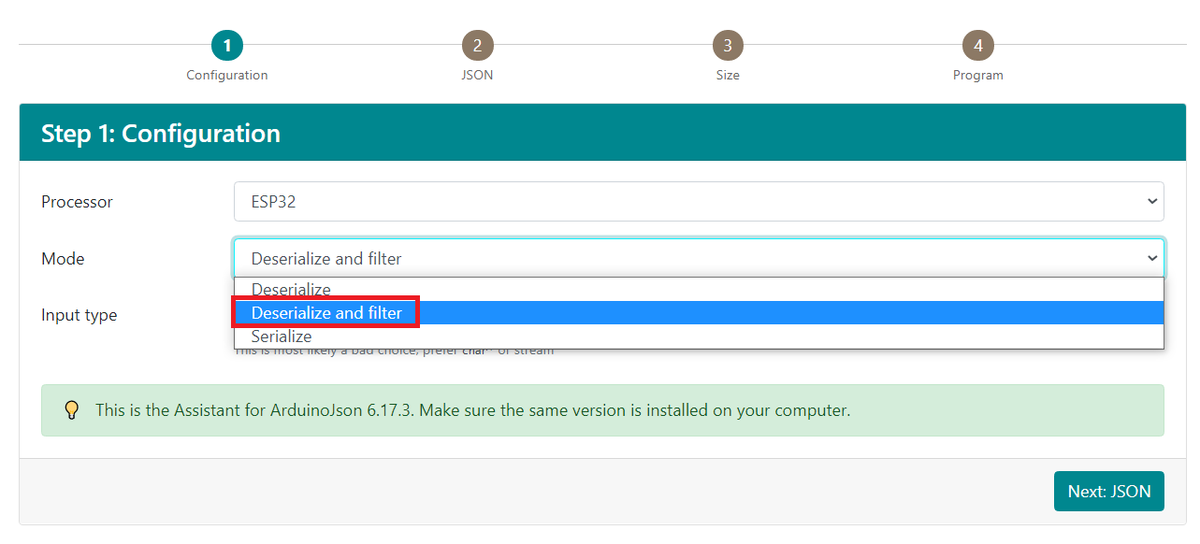Image resolution: width=1200 pixels, height=544 pixels.
Task: Open the Processor dropdown showing ESP32
Action: 699,201
